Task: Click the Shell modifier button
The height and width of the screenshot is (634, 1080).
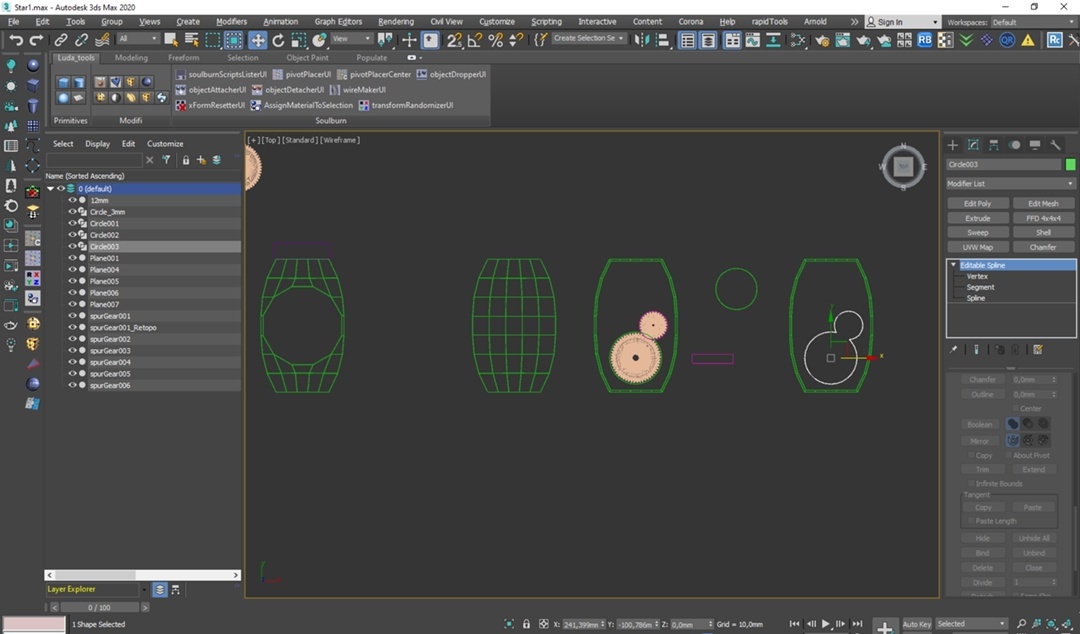Action: (x=1043, y=232)
